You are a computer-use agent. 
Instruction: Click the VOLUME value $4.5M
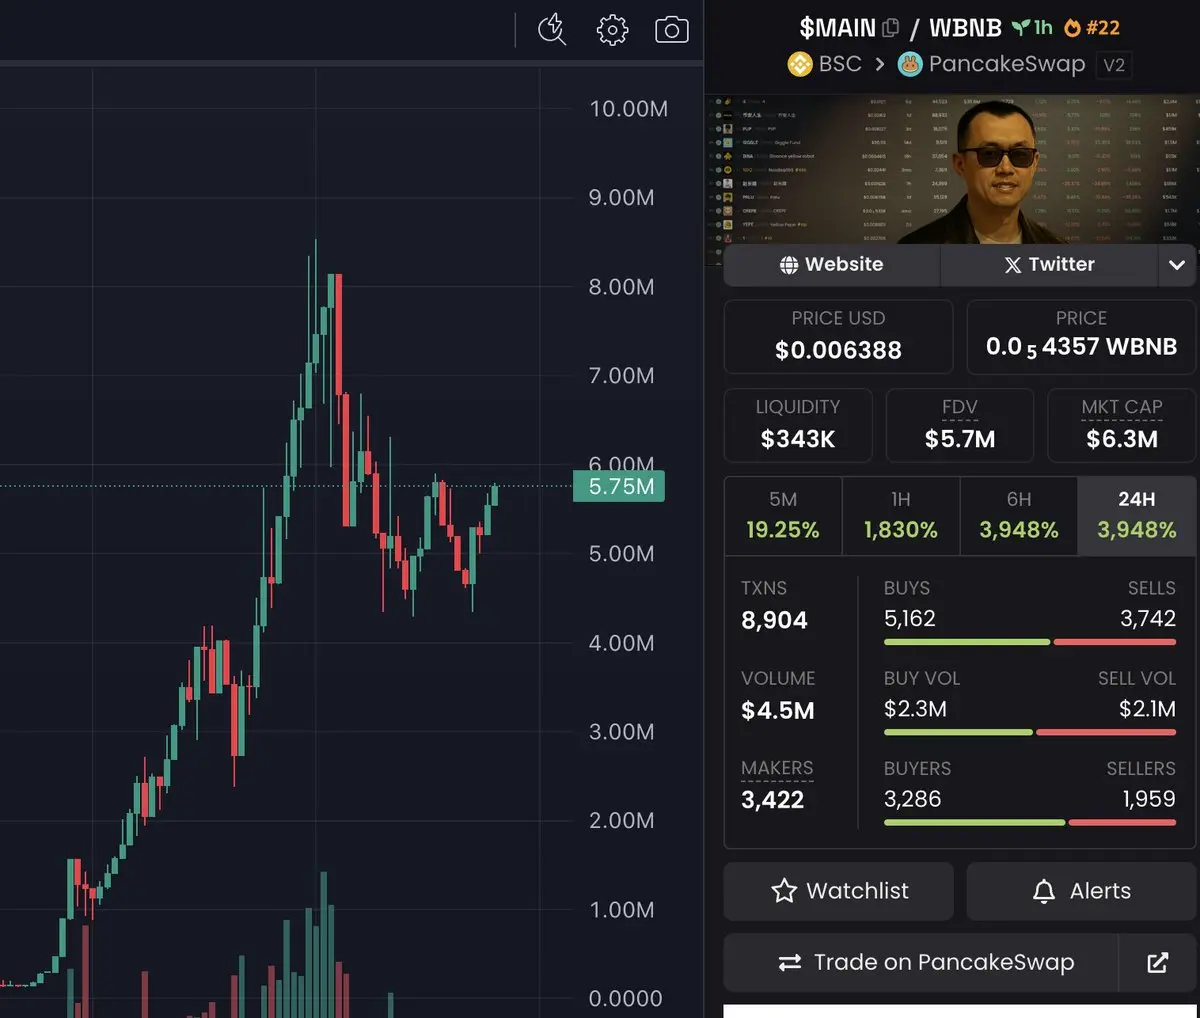(778, 710)
